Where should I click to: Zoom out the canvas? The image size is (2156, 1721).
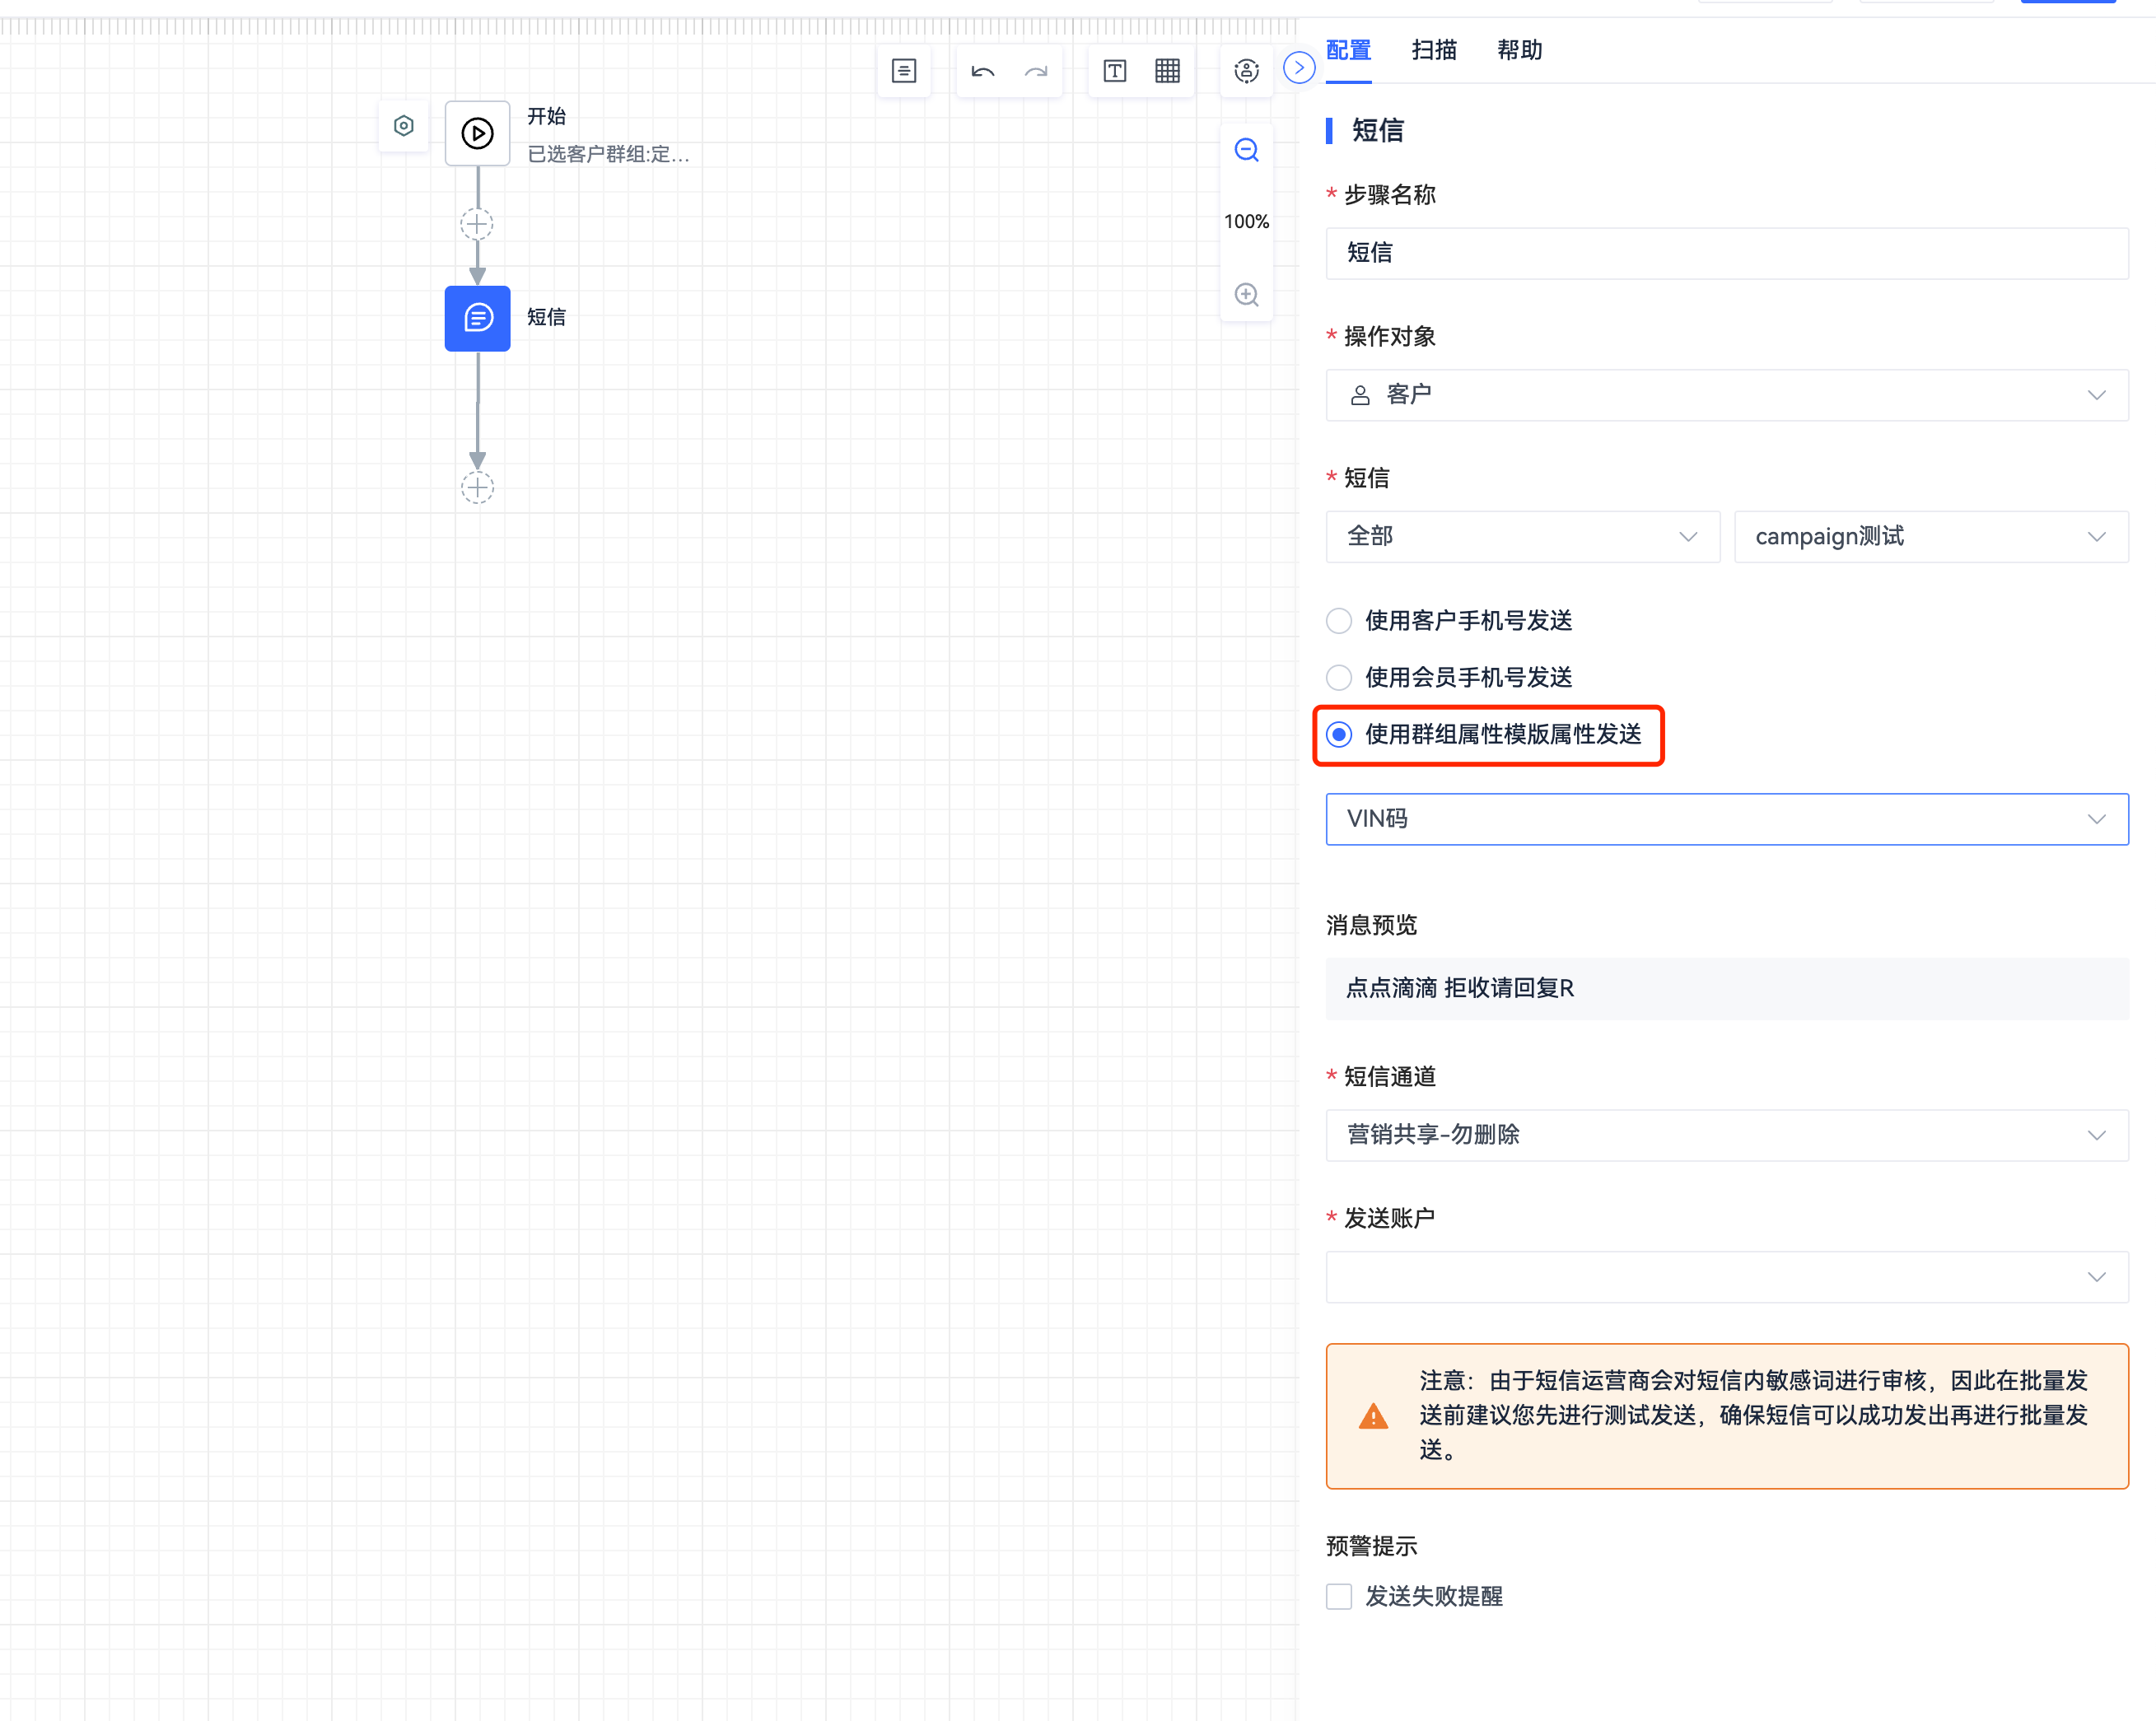pos(1246,150)
